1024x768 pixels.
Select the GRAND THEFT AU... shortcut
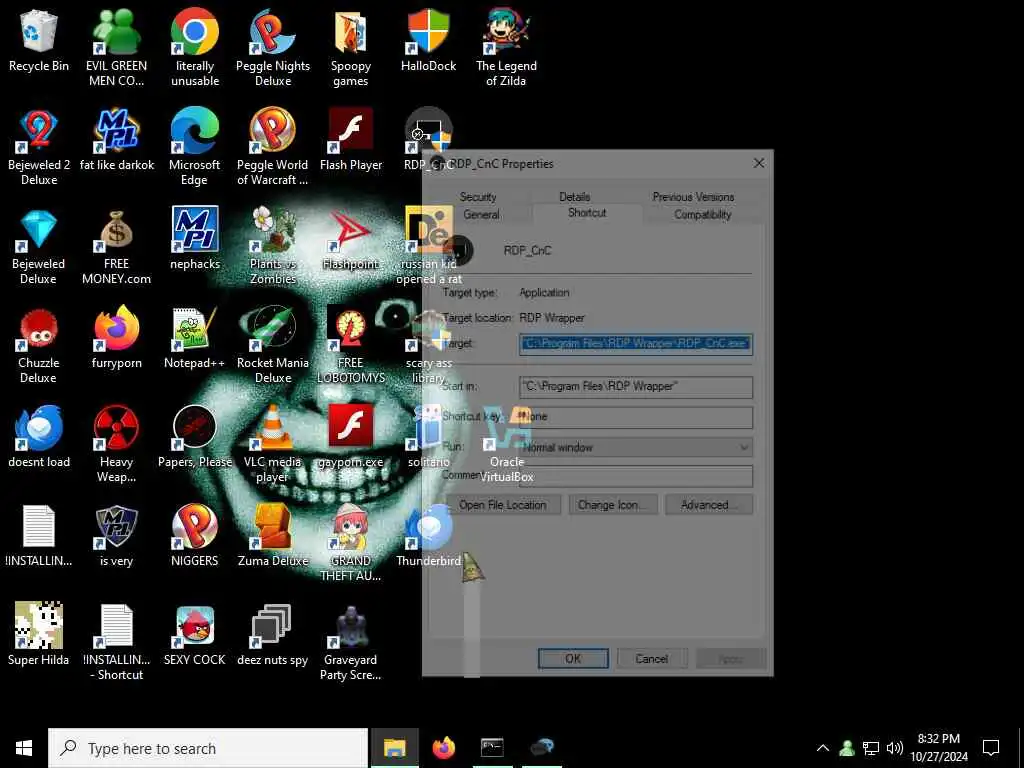351,543
